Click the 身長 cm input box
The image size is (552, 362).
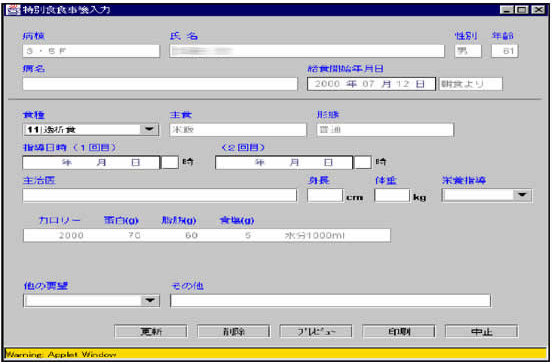325,195
